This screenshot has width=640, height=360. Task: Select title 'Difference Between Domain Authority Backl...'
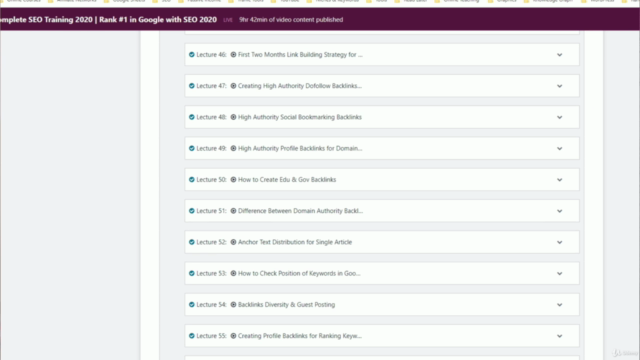pos(300,211)
